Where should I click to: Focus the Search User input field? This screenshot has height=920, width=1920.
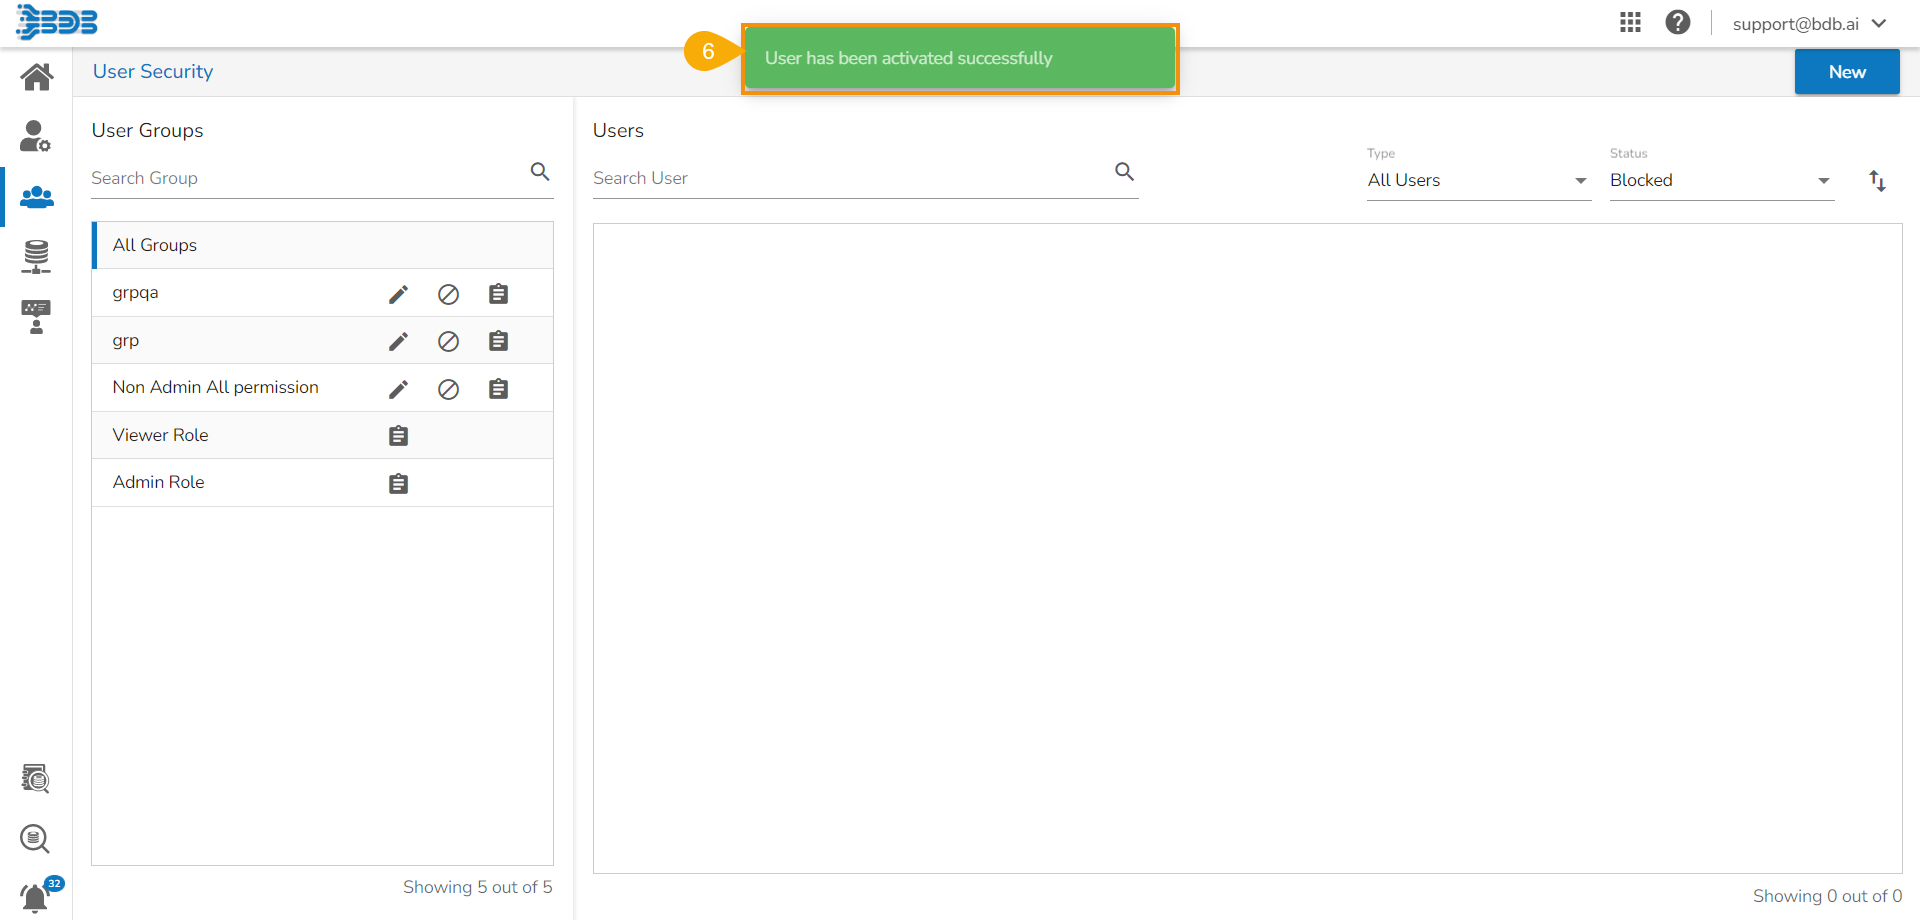coord(850,178)
